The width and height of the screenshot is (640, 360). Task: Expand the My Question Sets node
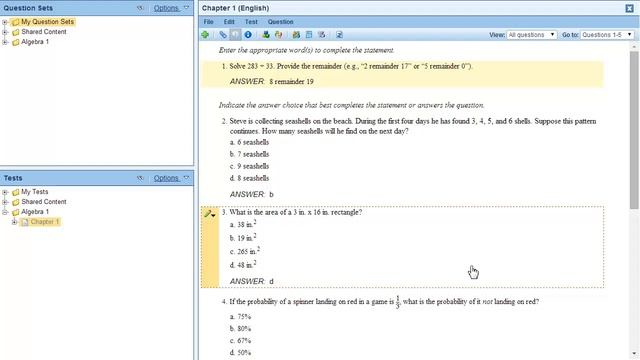tap(5, 22)
